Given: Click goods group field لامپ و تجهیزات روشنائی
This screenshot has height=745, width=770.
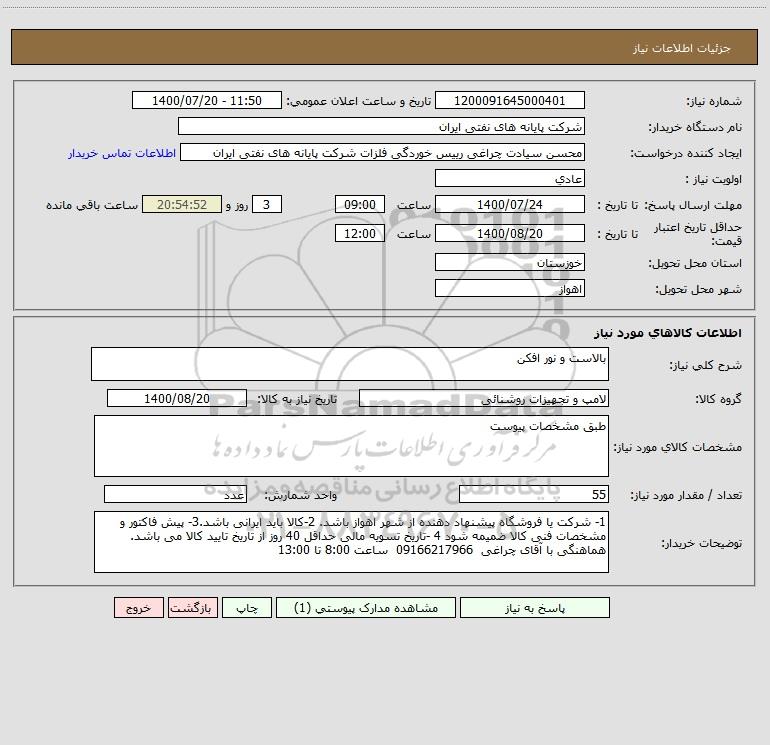Looking at the screenshot, I should pos(484,398).
